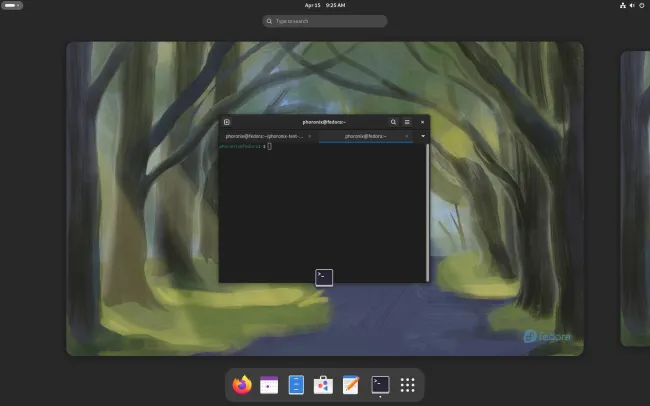Launch the Calendar app in dock
The image size is (650, 406).
(x=269, y=384)
